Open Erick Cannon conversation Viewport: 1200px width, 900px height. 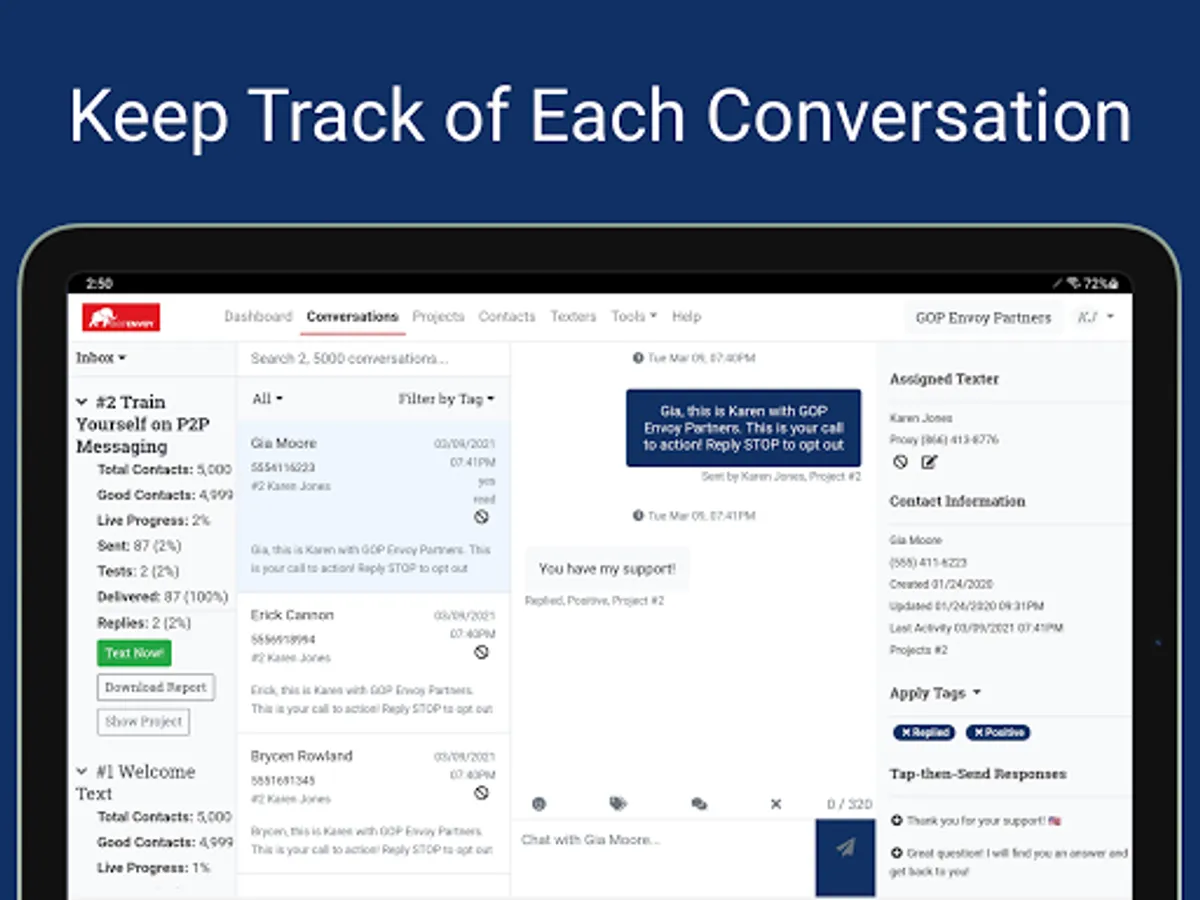click(373, 663)
